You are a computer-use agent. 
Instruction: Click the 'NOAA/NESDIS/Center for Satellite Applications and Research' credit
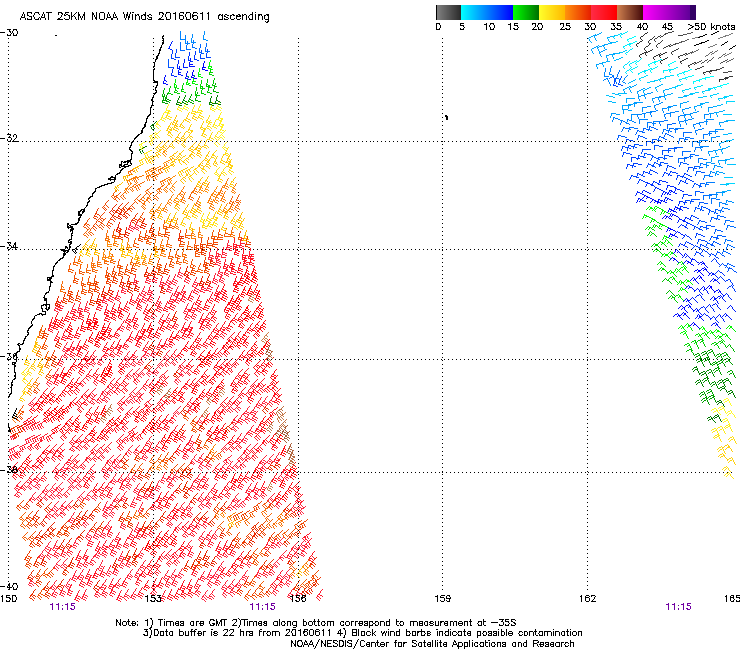click(x=432, y=644)
